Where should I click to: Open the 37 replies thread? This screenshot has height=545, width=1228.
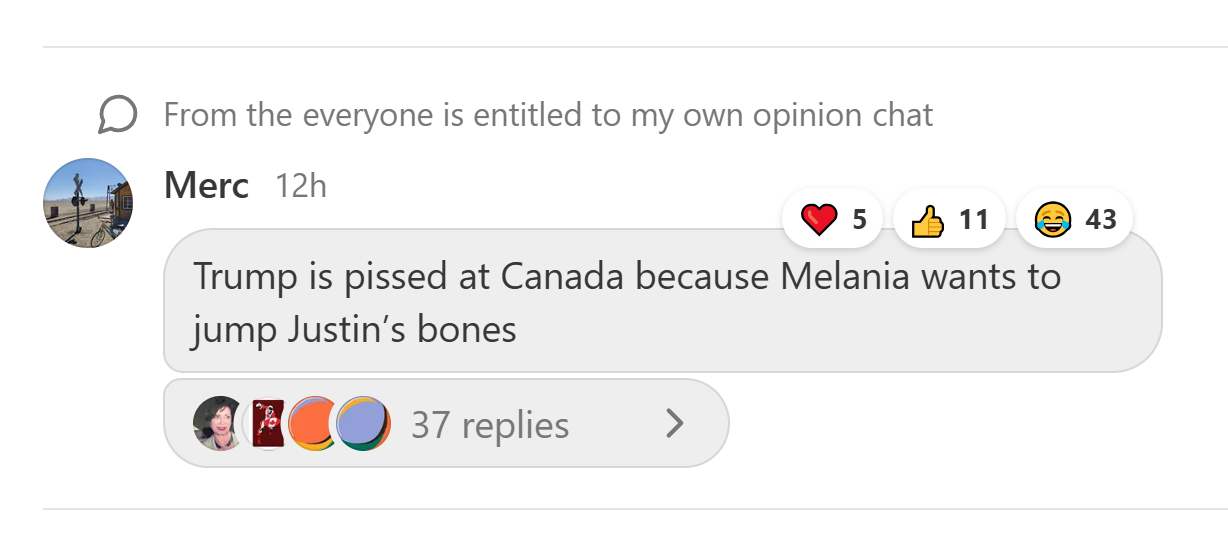click(x=490, y=425)
